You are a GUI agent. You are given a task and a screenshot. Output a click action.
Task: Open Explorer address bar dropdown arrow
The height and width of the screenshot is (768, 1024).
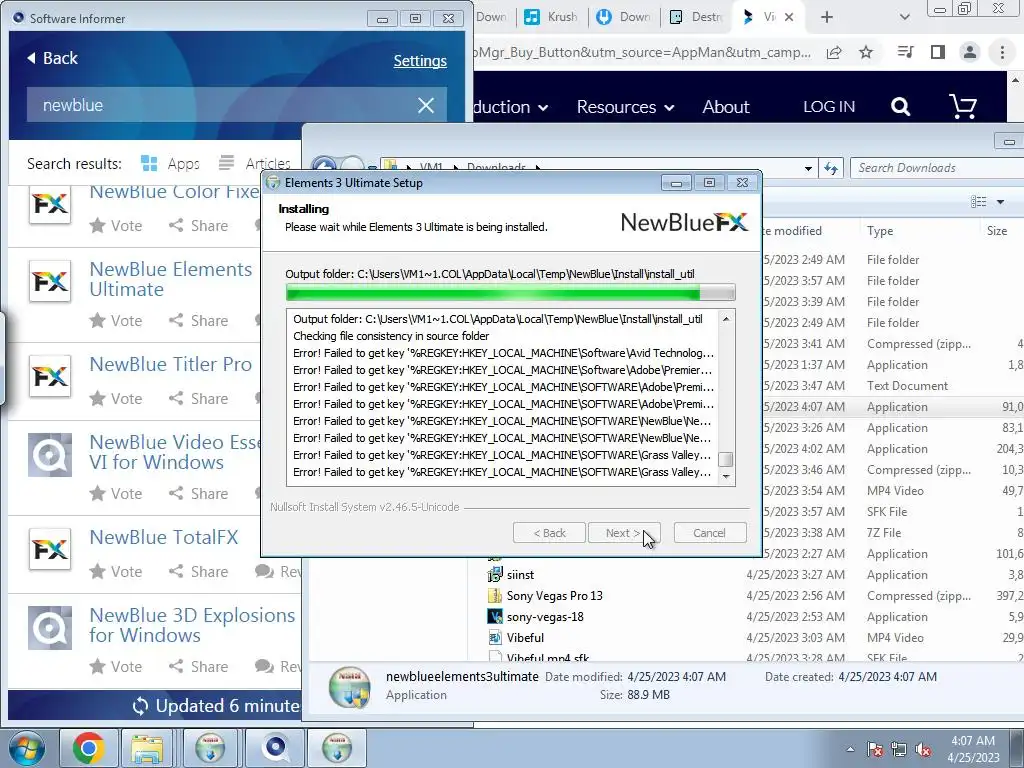pos(808,168)
